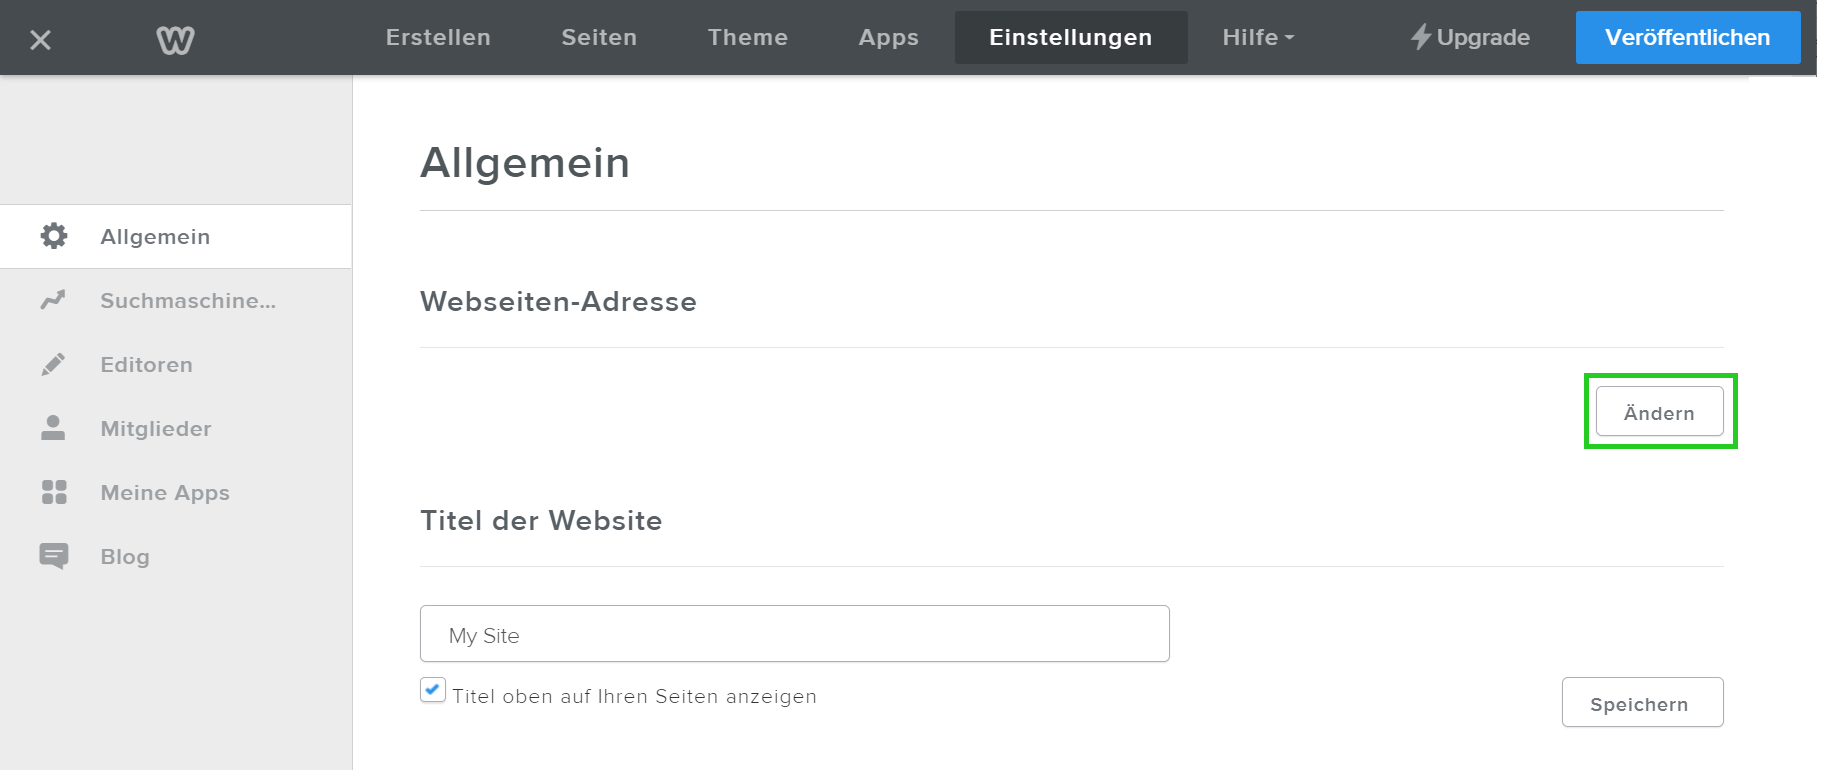
Task: Select the Einstellungen tab
Action: coord(1071,37)
